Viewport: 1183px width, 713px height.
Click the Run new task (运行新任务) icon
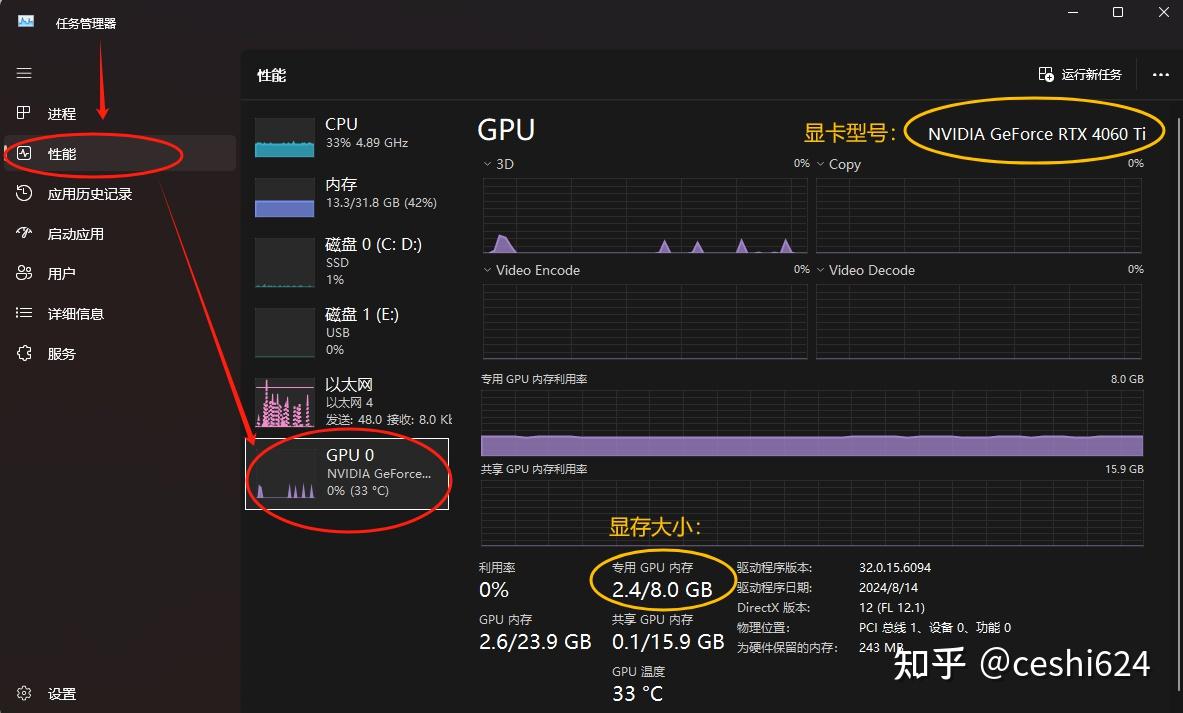(x=1046, y=74)
